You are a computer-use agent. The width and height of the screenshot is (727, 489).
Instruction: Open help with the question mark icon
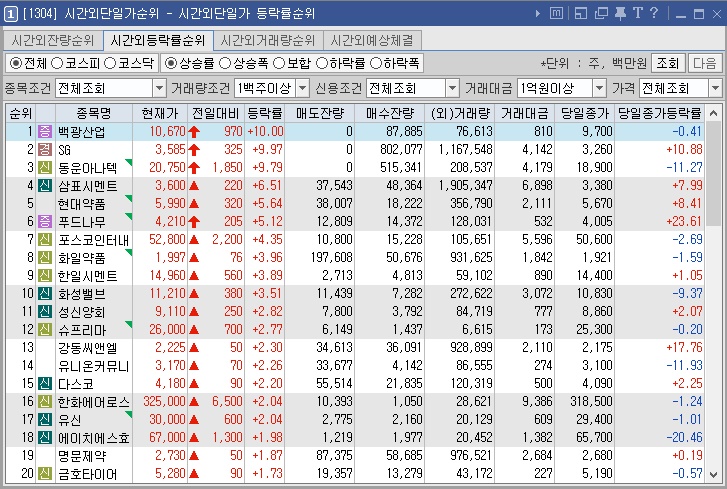coord(654,13)
